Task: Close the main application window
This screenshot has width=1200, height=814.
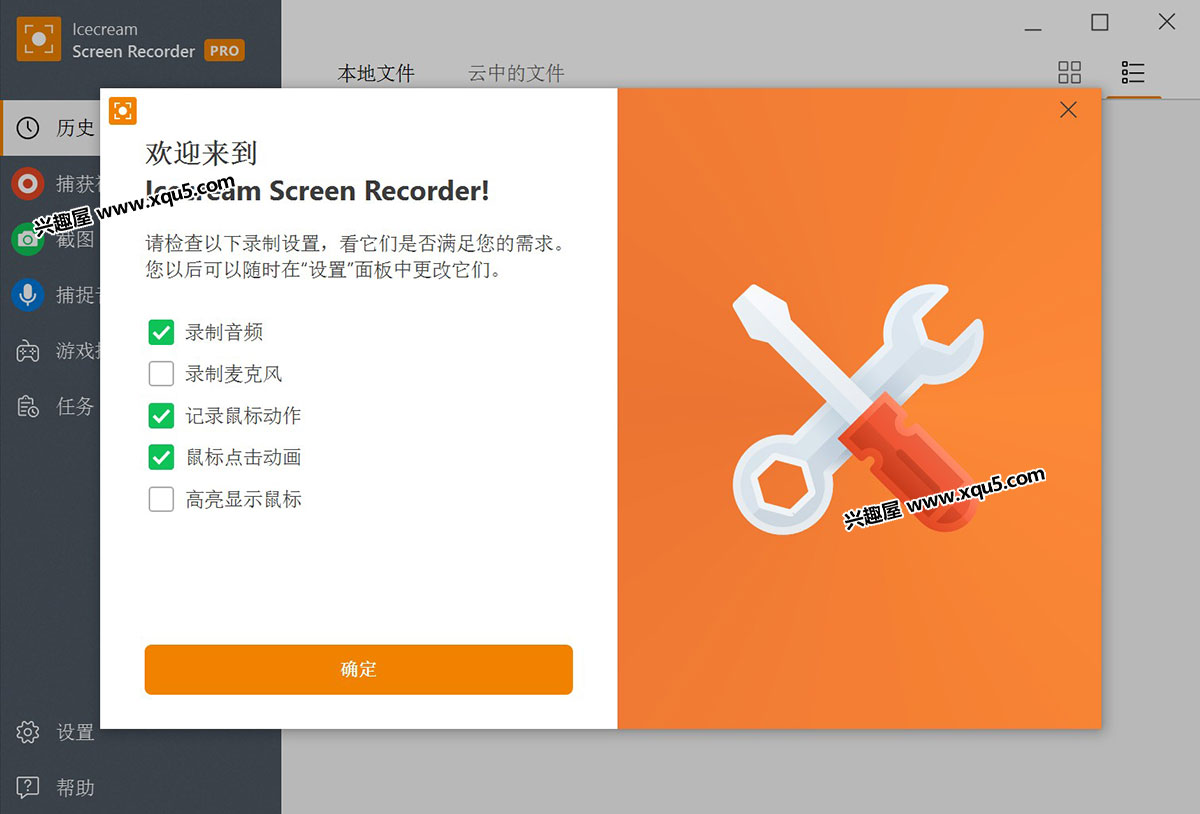Action: point(1167,22)
